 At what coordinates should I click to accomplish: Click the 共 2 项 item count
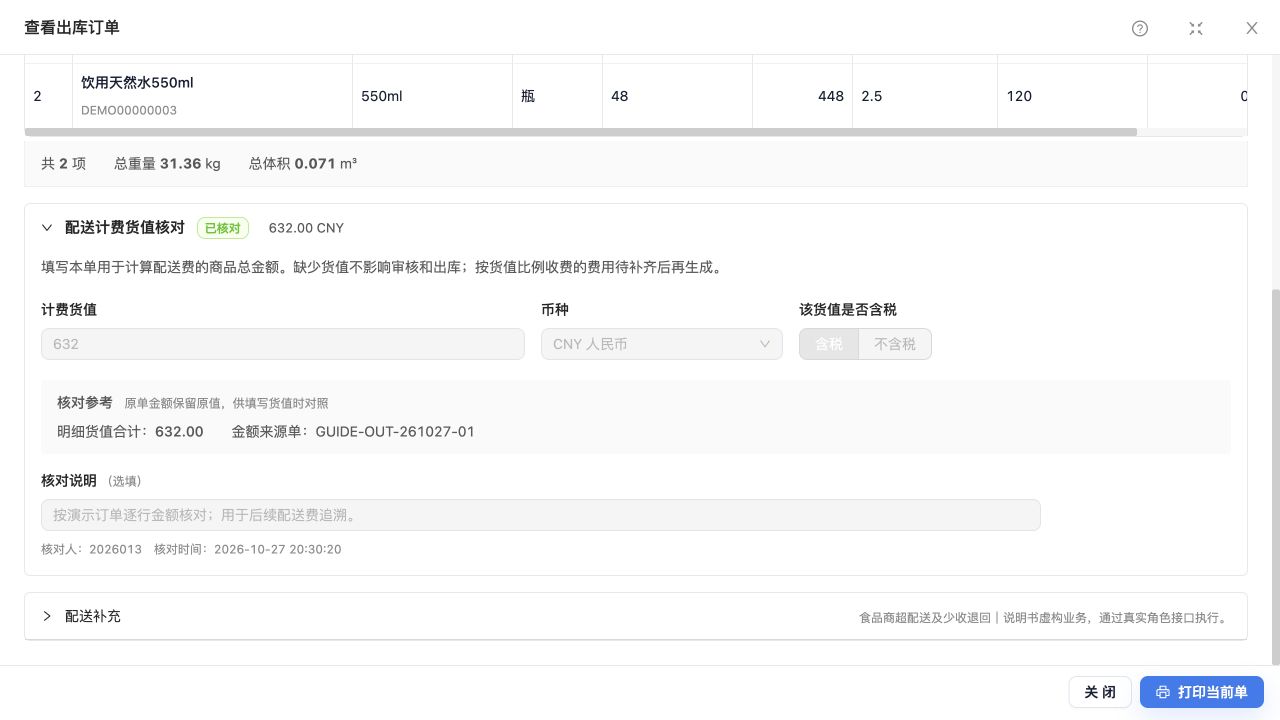(x=64, y=163)
